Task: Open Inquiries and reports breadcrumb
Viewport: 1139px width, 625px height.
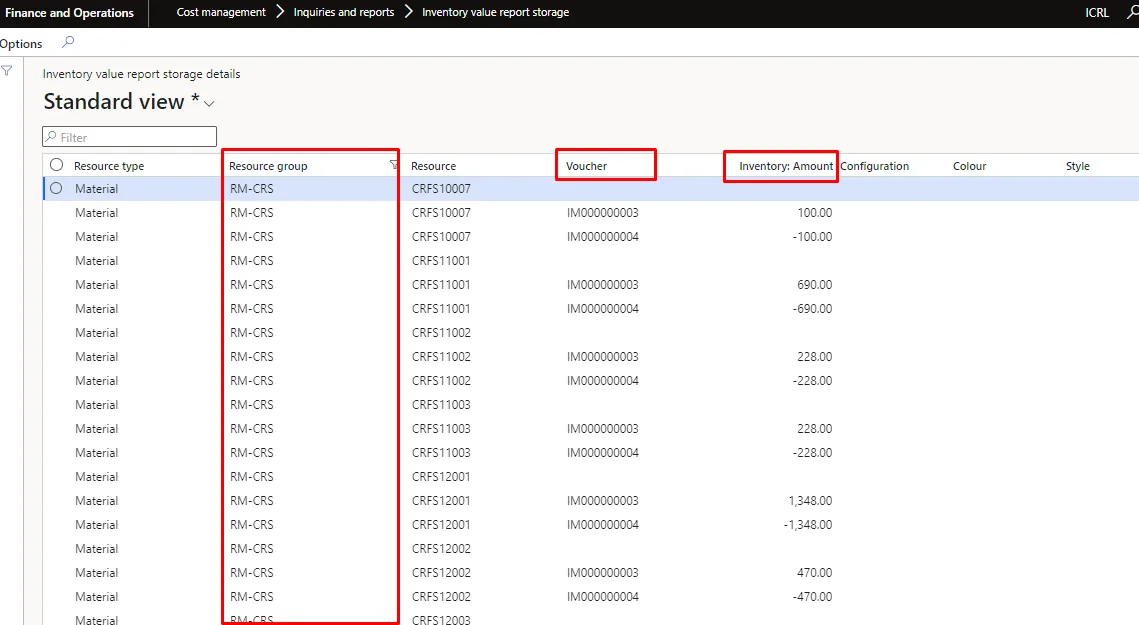Action: click(x=344, y=12)
